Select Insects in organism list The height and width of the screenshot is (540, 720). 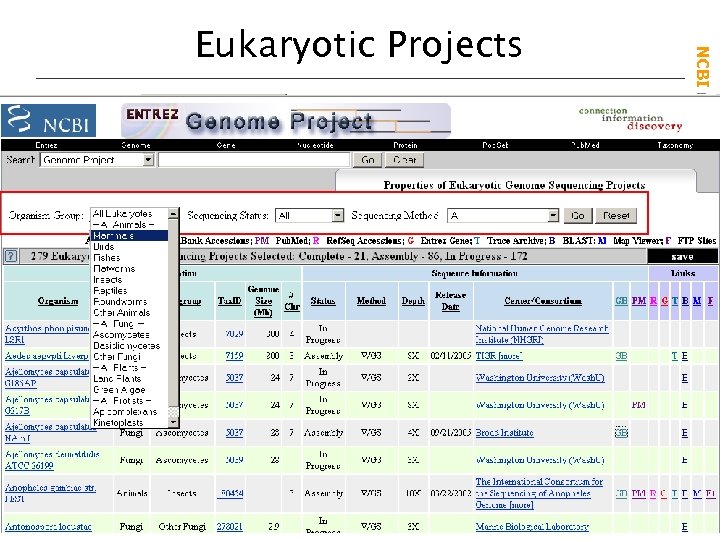click(x=129, y=280)
